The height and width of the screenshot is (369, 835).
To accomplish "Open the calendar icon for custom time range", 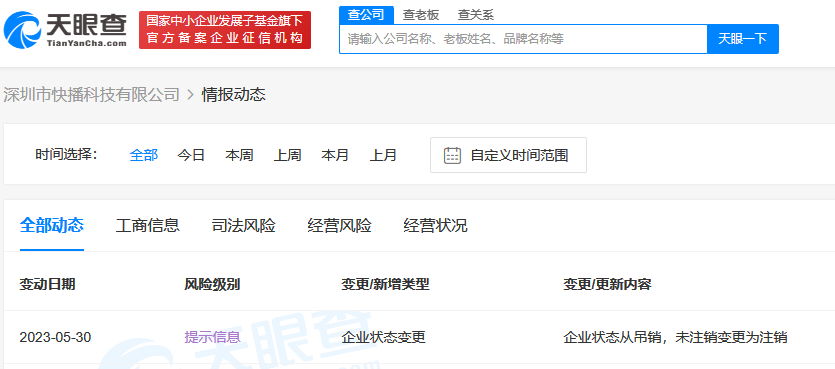I will coord(452,155).
